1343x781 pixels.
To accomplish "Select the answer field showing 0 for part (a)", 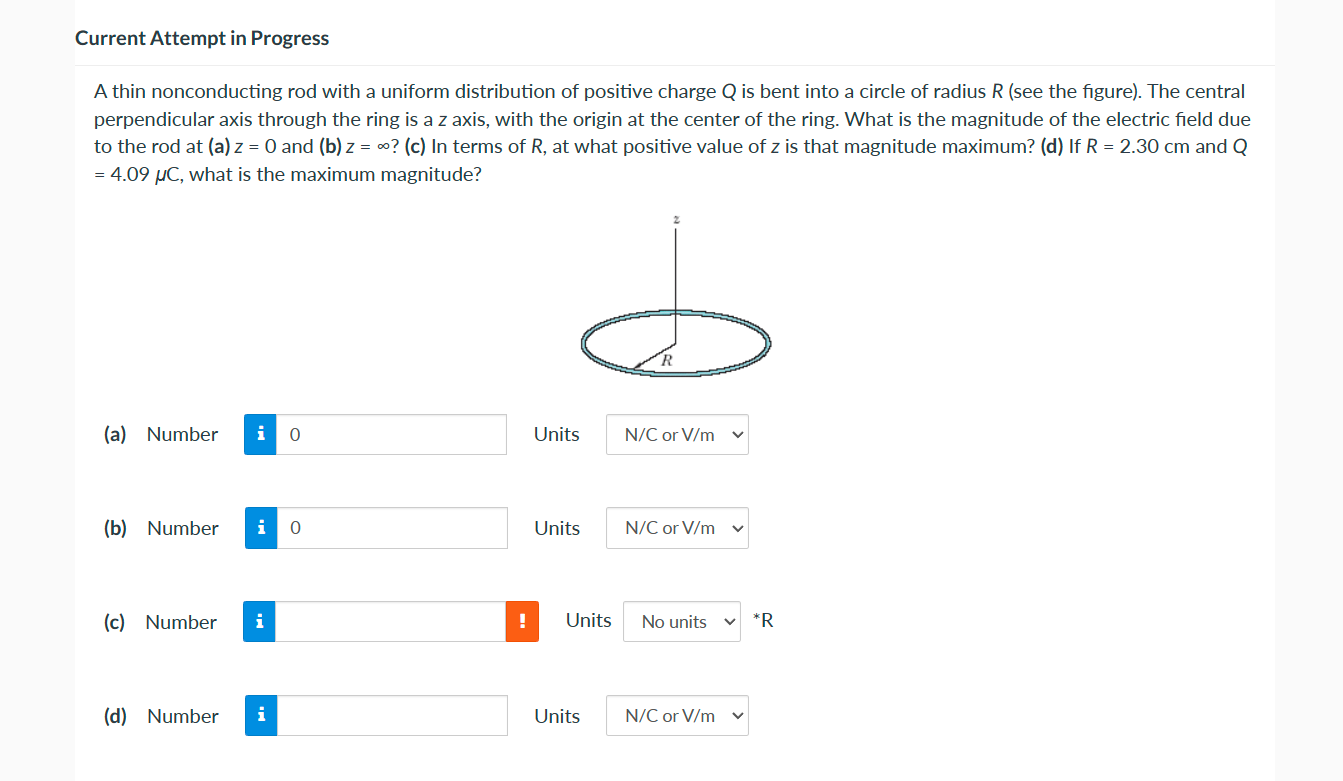I will click(390, 434).
